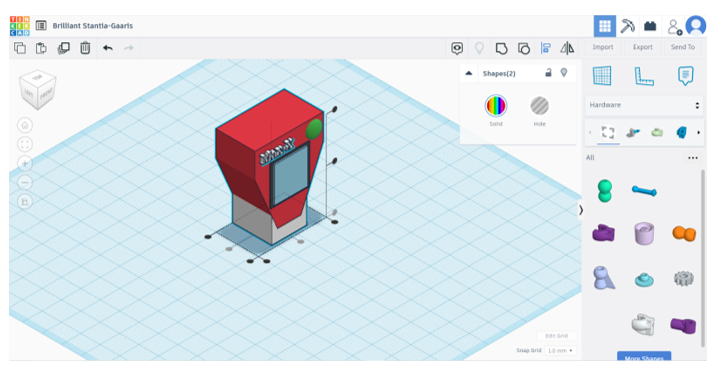Open the All section options ellipsis
The height and width of the screenshot is (377, 718).
pos(693,158)
